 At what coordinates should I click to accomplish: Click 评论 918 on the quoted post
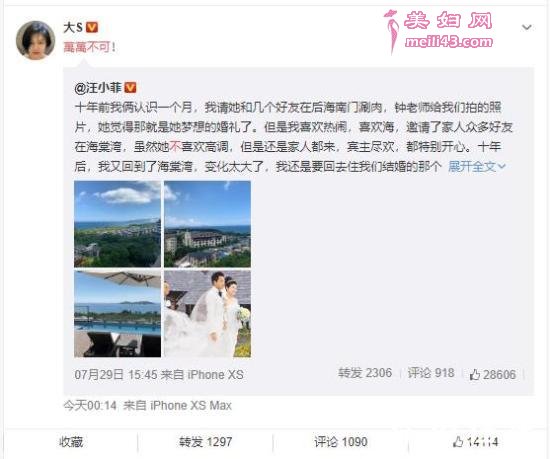(x=431, y=373)
